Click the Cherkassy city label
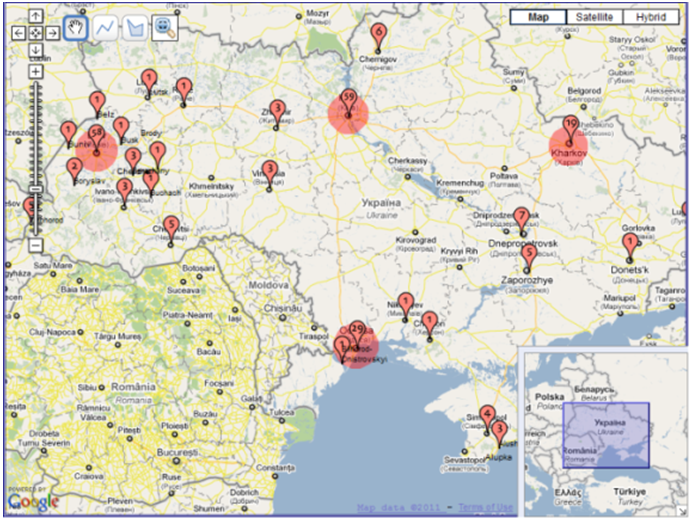Screen dimensions: 692x521 (x=407, y=161)
